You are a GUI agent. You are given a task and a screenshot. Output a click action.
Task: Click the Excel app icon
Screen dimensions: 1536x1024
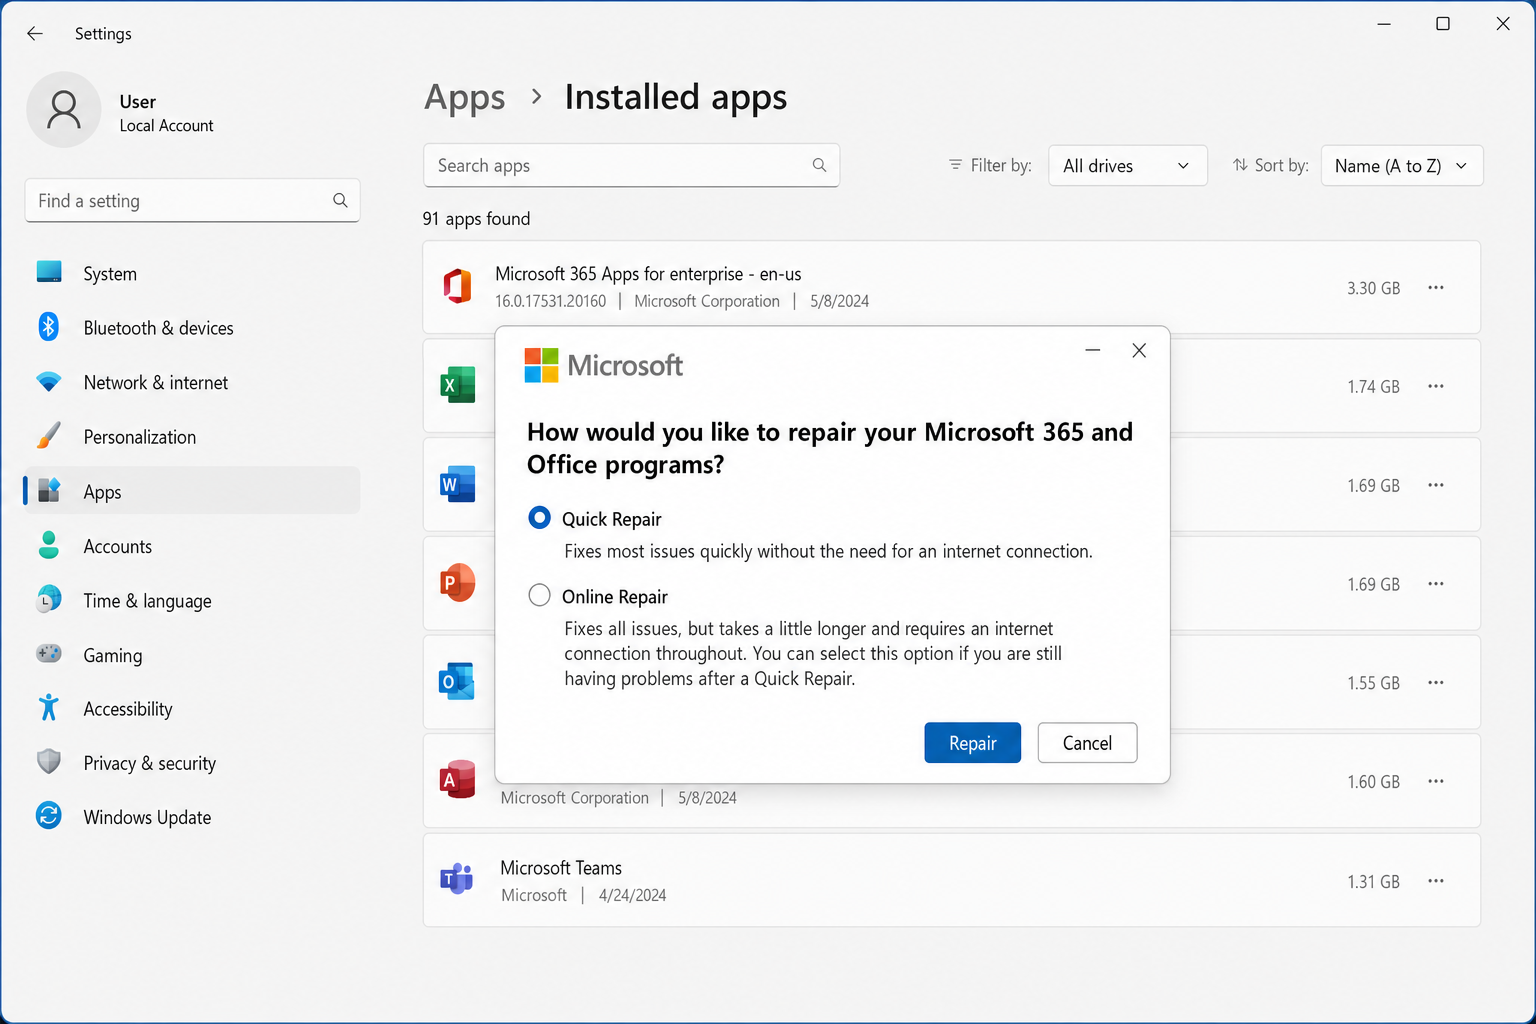(x=458, y=385)
